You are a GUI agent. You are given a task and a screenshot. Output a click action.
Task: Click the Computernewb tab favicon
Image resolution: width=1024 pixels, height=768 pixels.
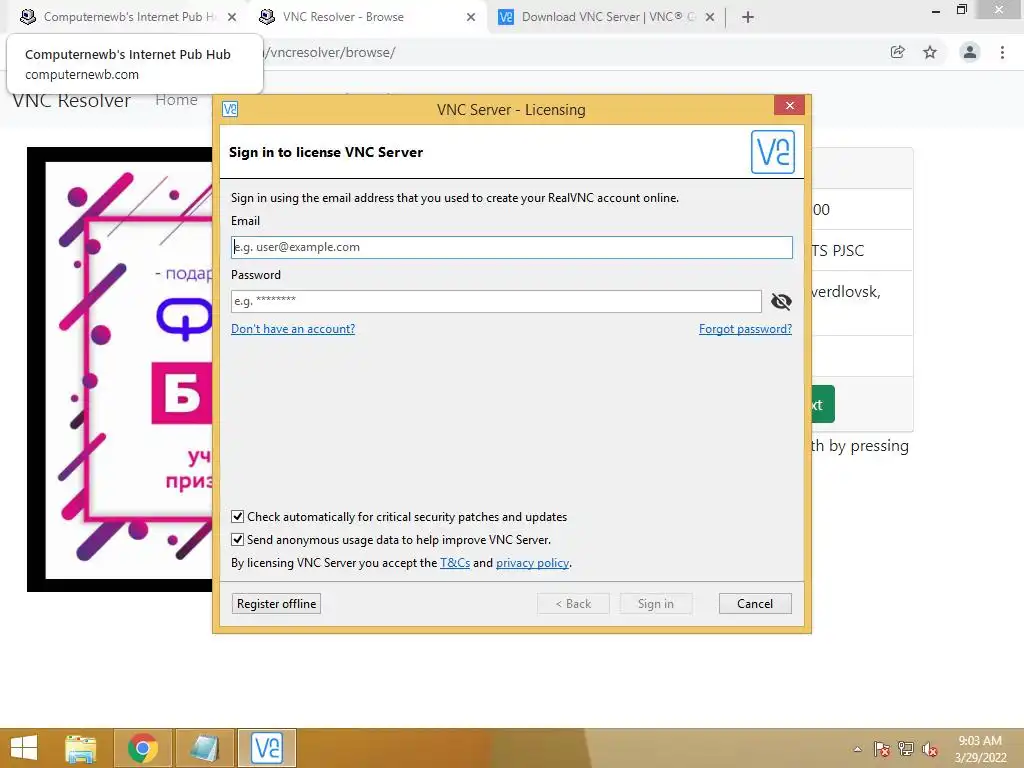(x=27, y=17)
